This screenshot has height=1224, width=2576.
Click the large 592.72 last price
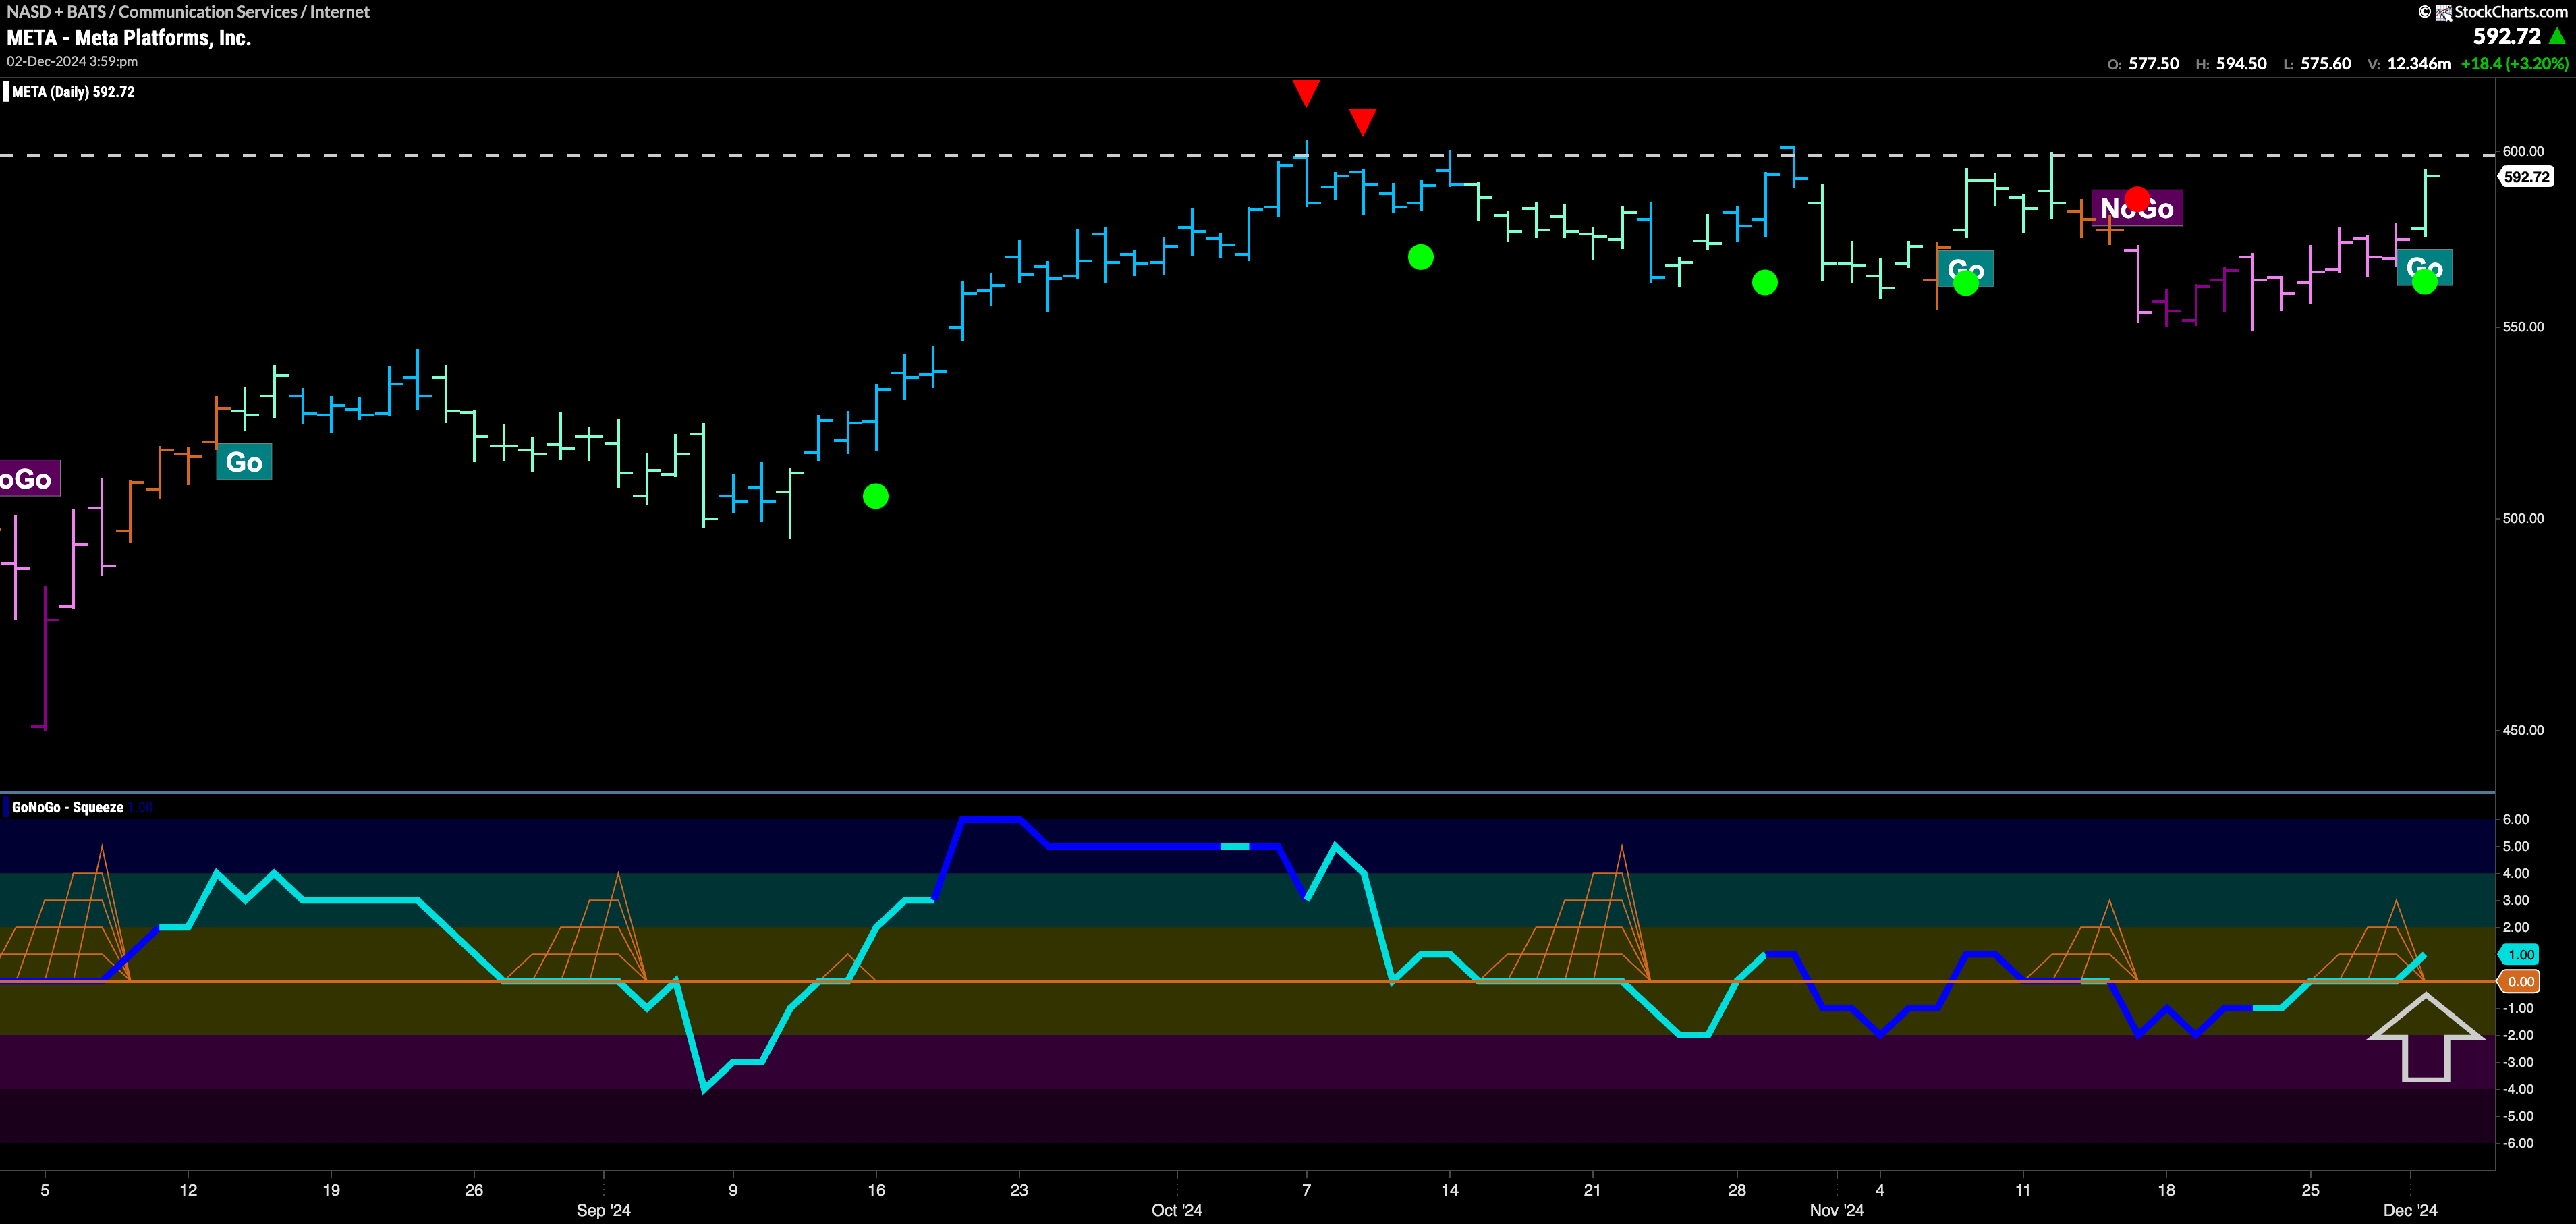[x=2507, y=36]
